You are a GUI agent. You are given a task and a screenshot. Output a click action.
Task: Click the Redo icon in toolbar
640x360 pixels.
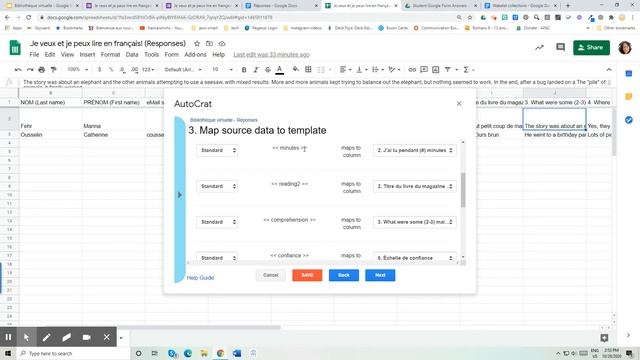coord(30,70)
